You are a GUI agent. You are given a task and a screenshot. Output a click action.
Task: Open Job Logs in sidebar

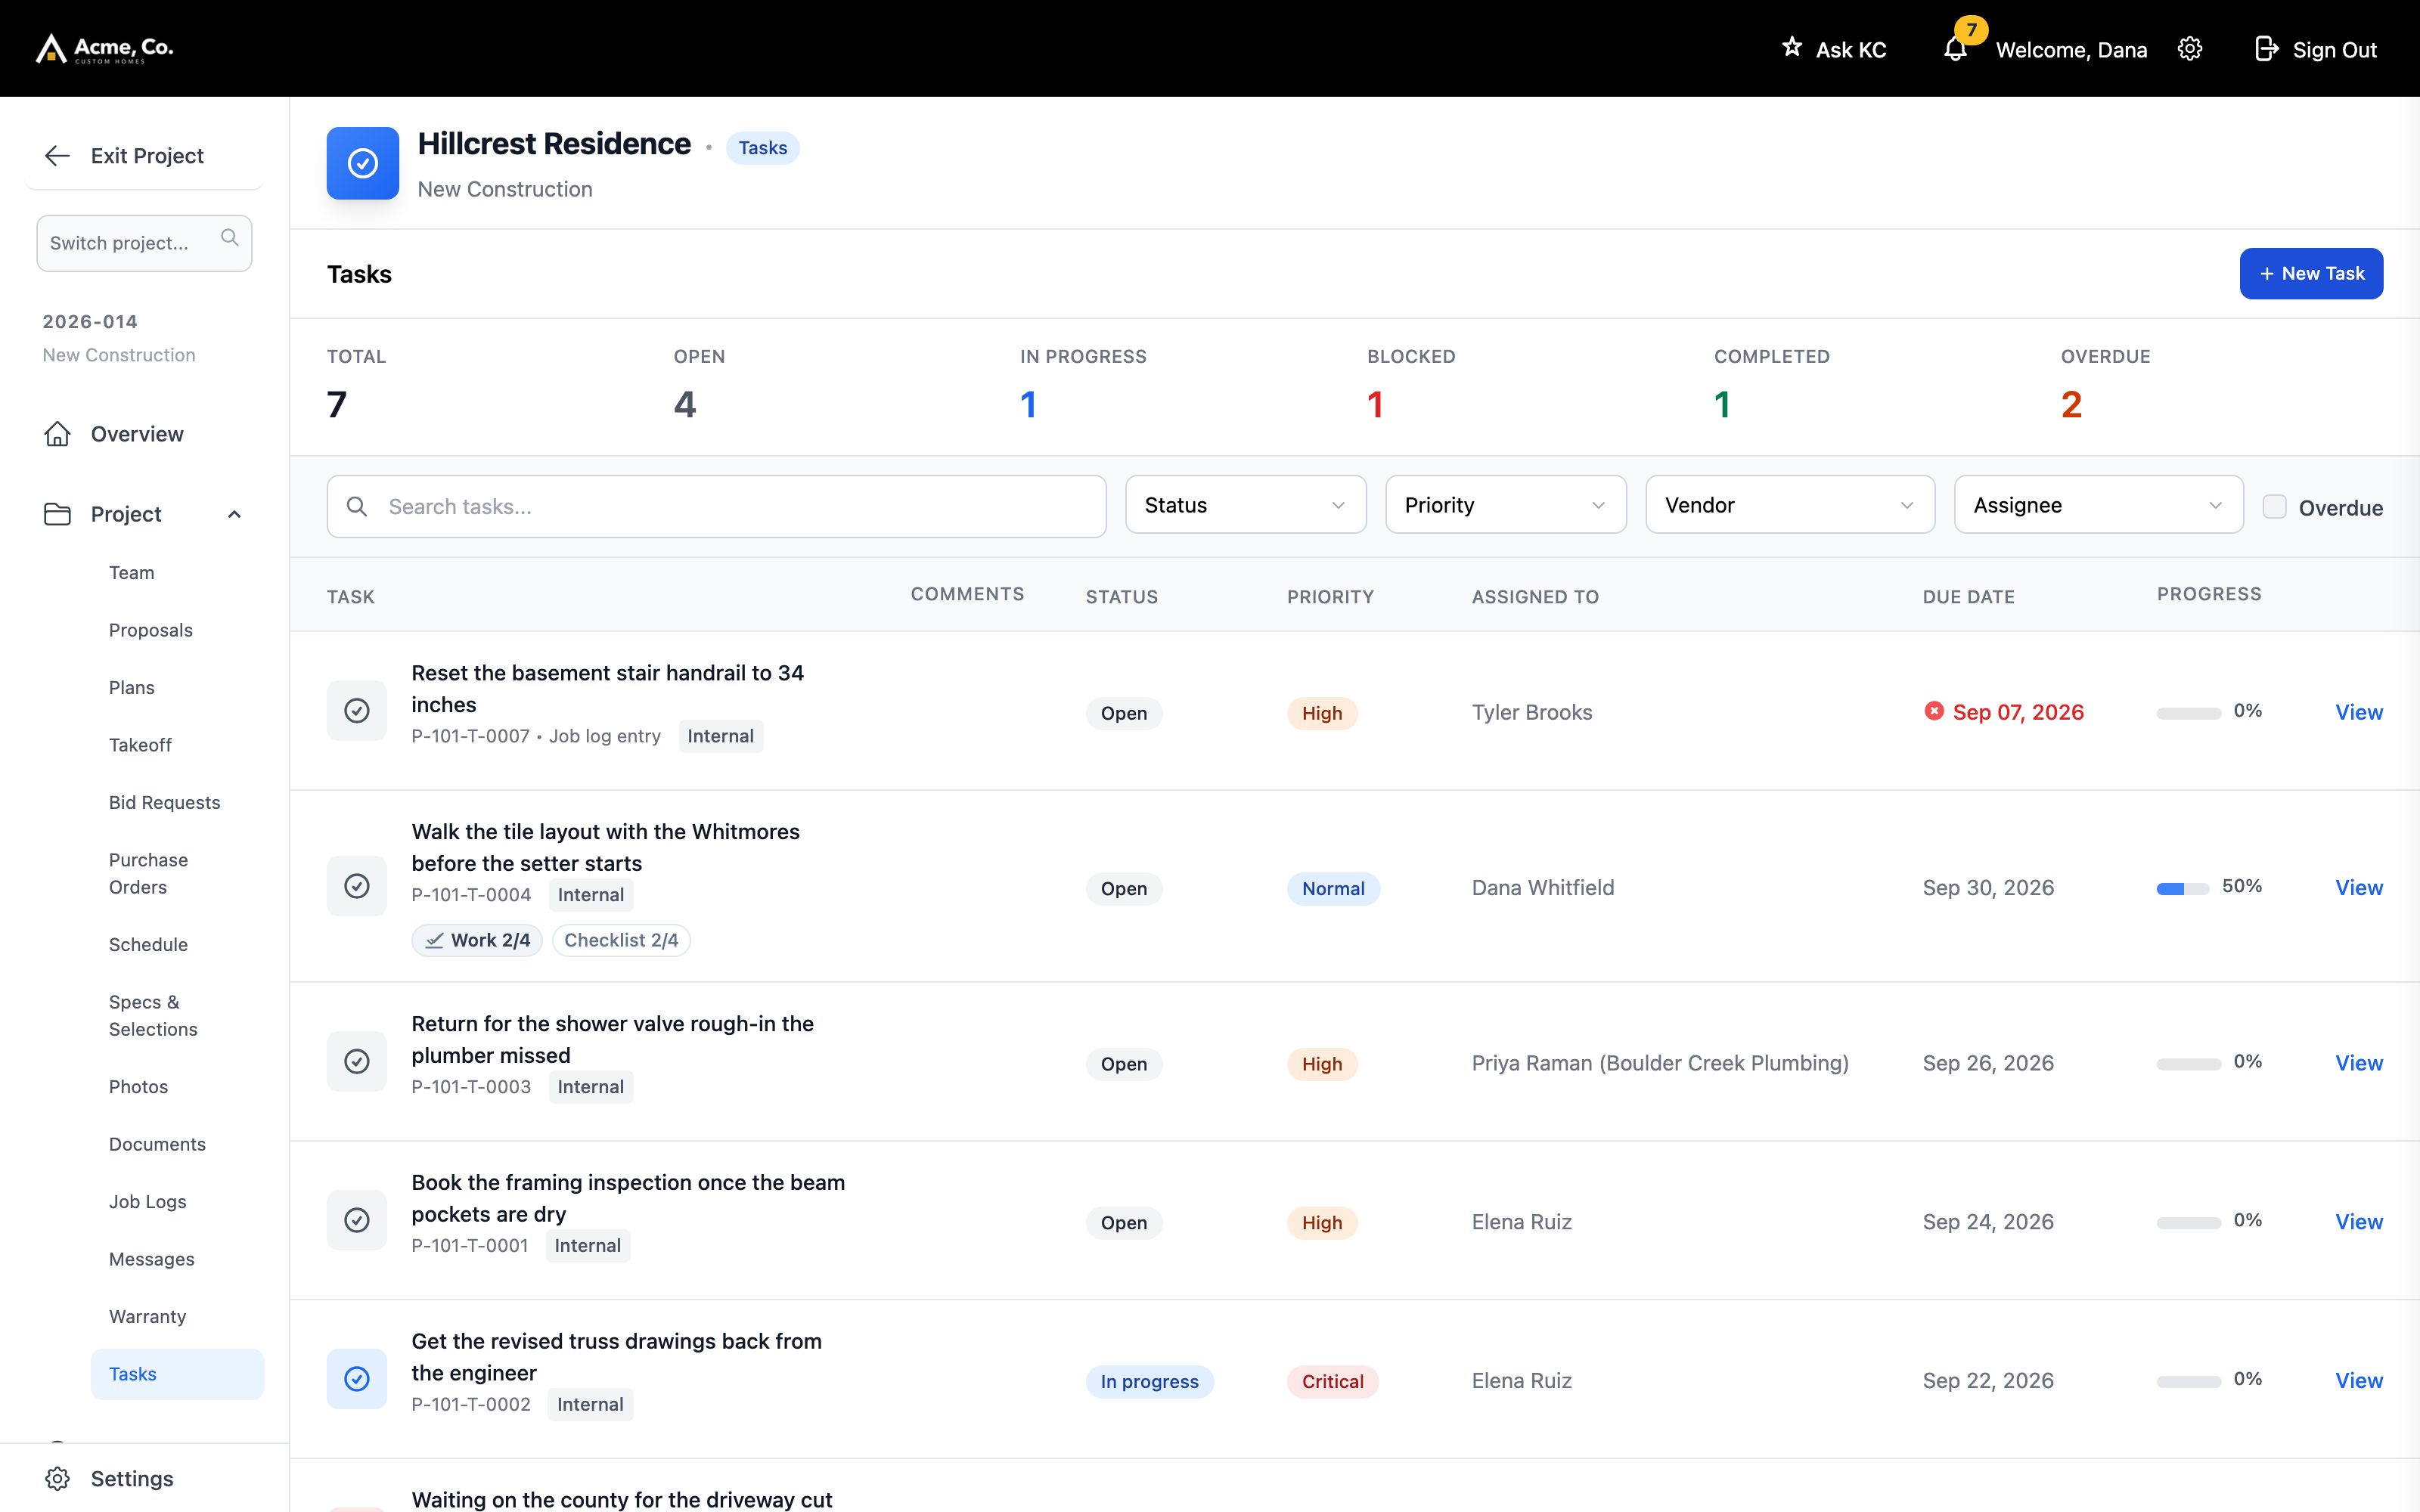pyautogui.click(x=148, y=1202)
